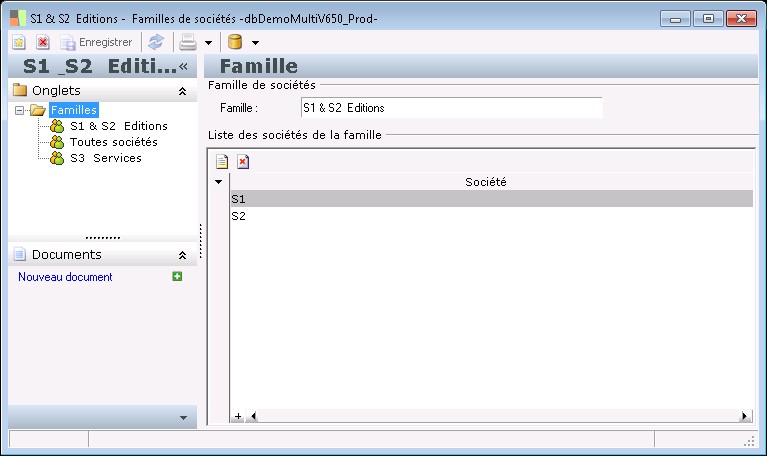Viewport: 767px width, 456px height.
Task: Click the printer icon
Action: (187, 43)
